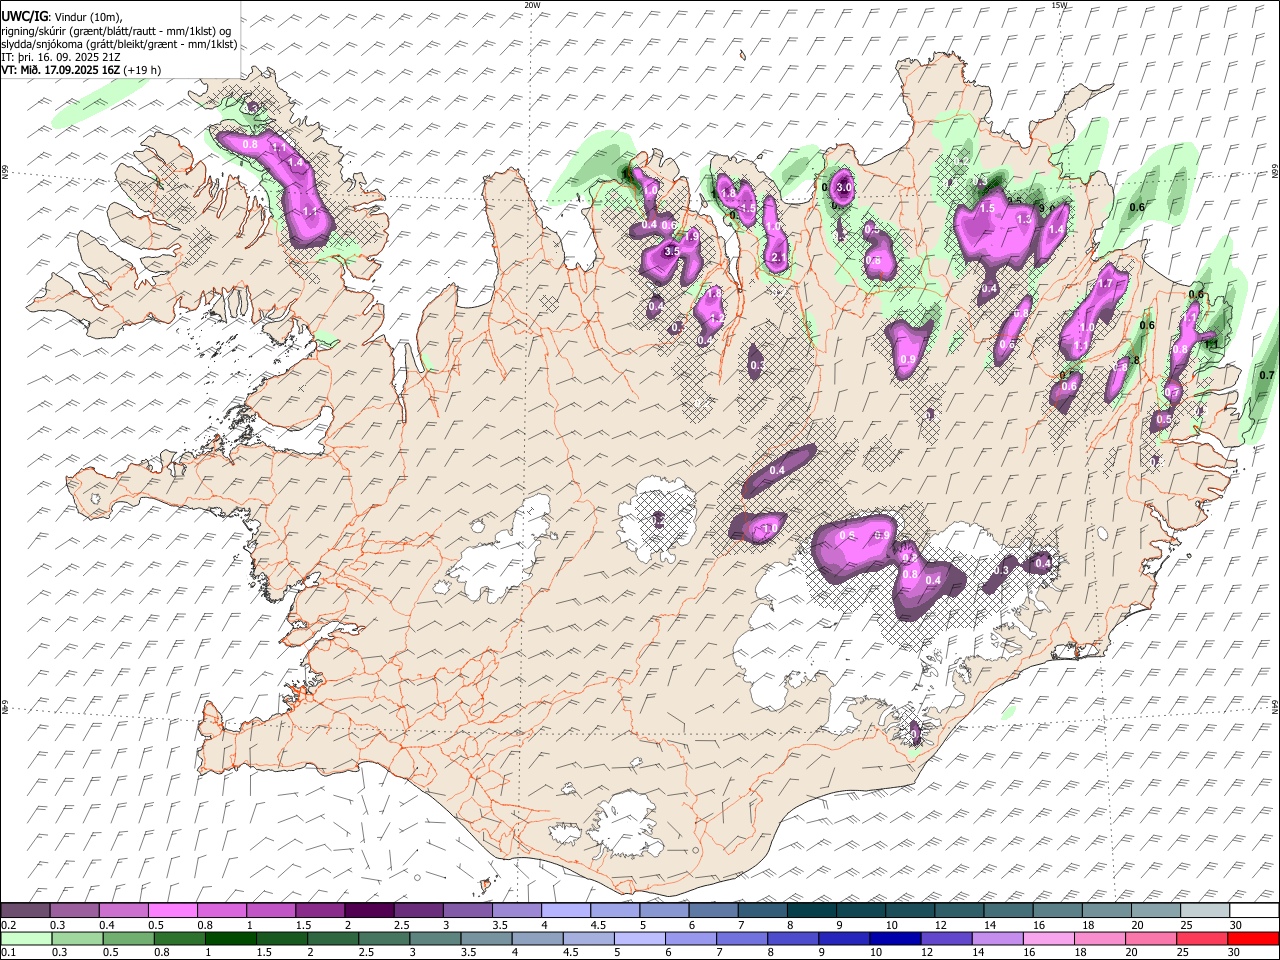Pick the darkest purple upper swatch labeled 2

(x=369, y=911)
